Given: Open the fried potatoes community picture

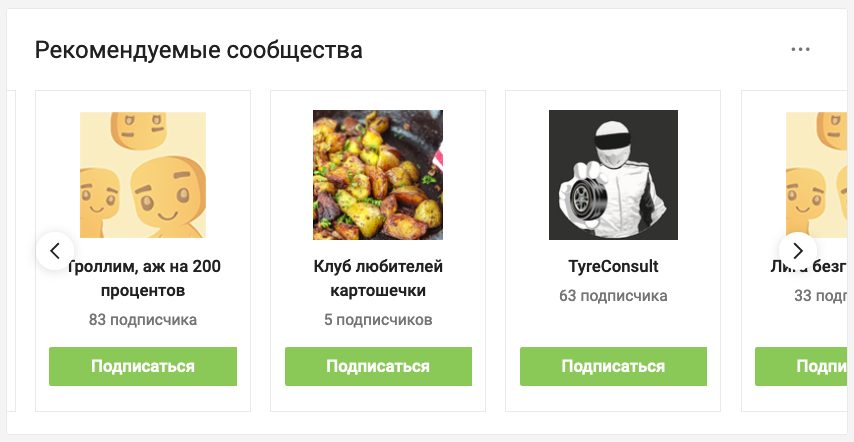Looking at the screenshot, I should click(378, 175).
